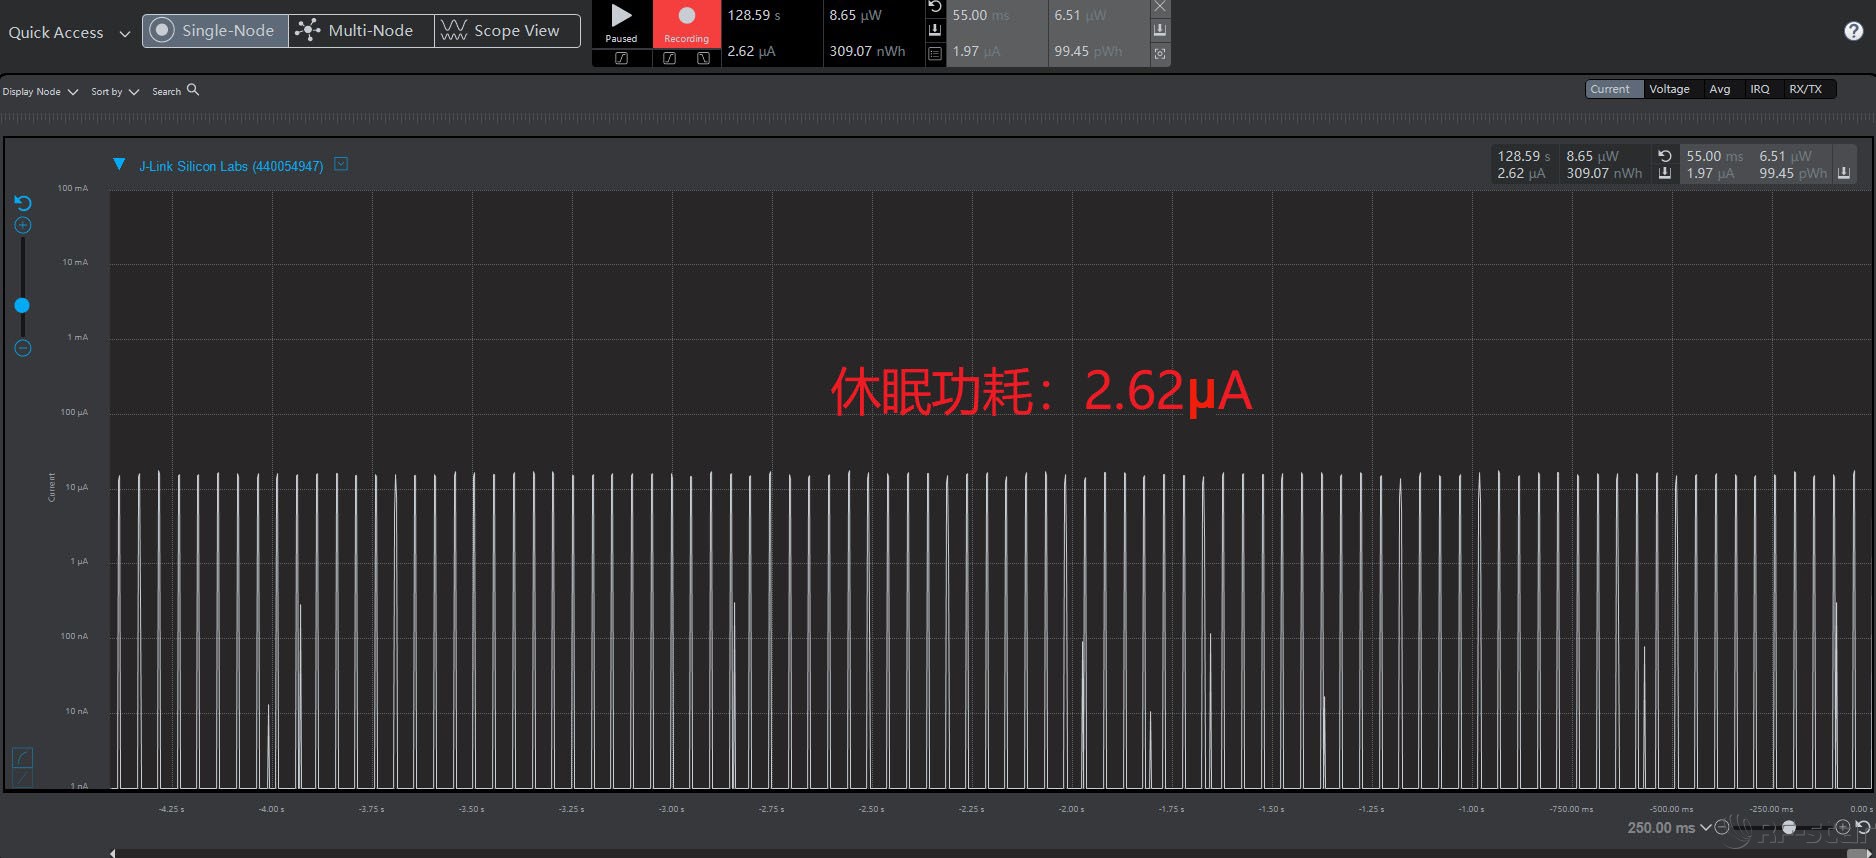This screenshot has width=1876, height=858.
Task: Reset the time axis zoom
Action: click(1863, 827)
